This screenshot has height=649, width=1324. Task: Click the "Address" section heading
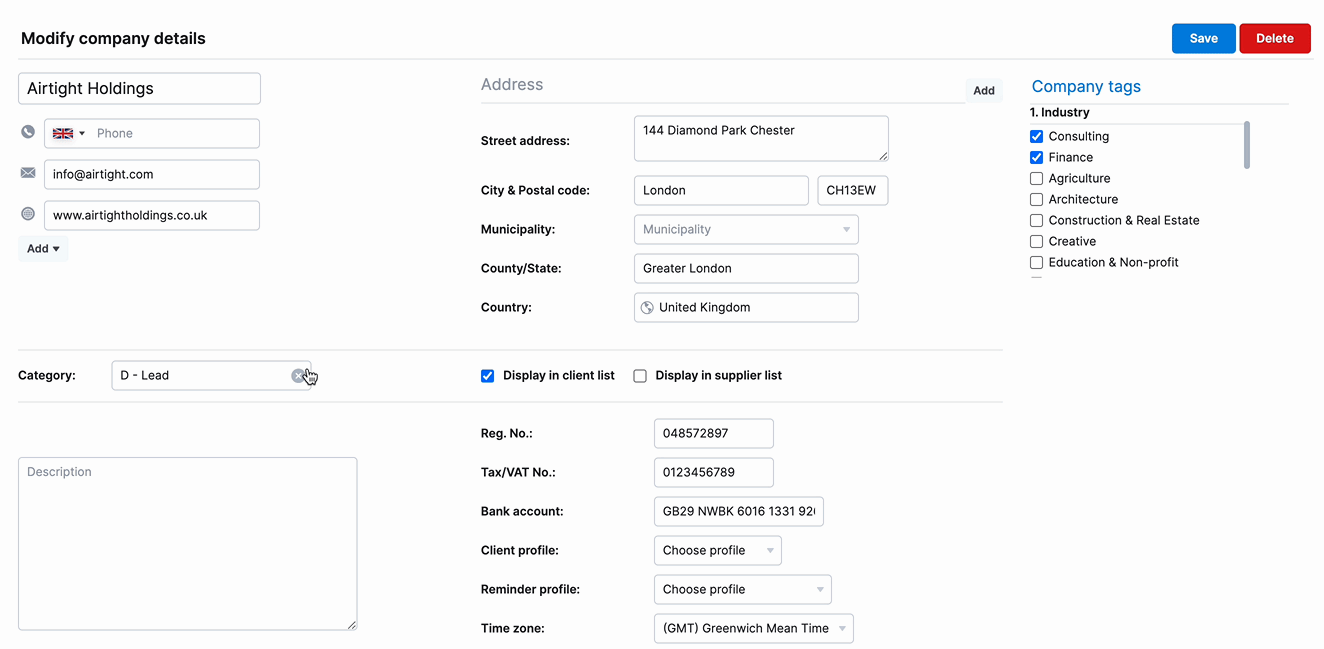click(x=512, y=84)
